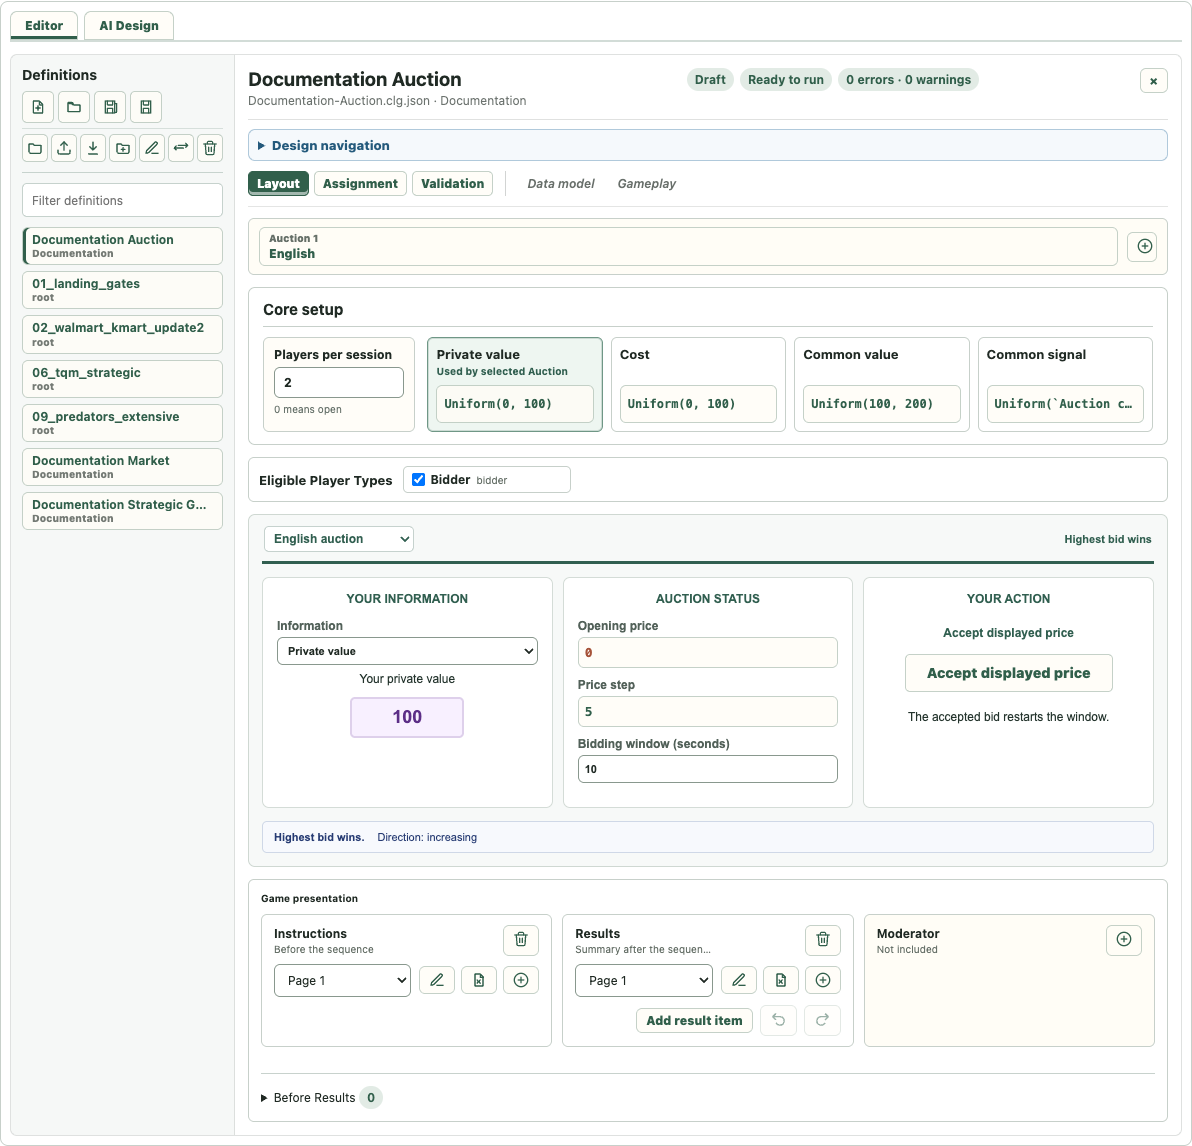Select 01_landing_gates definition
The image size is (1192, 1146).
tap(122, 290)
